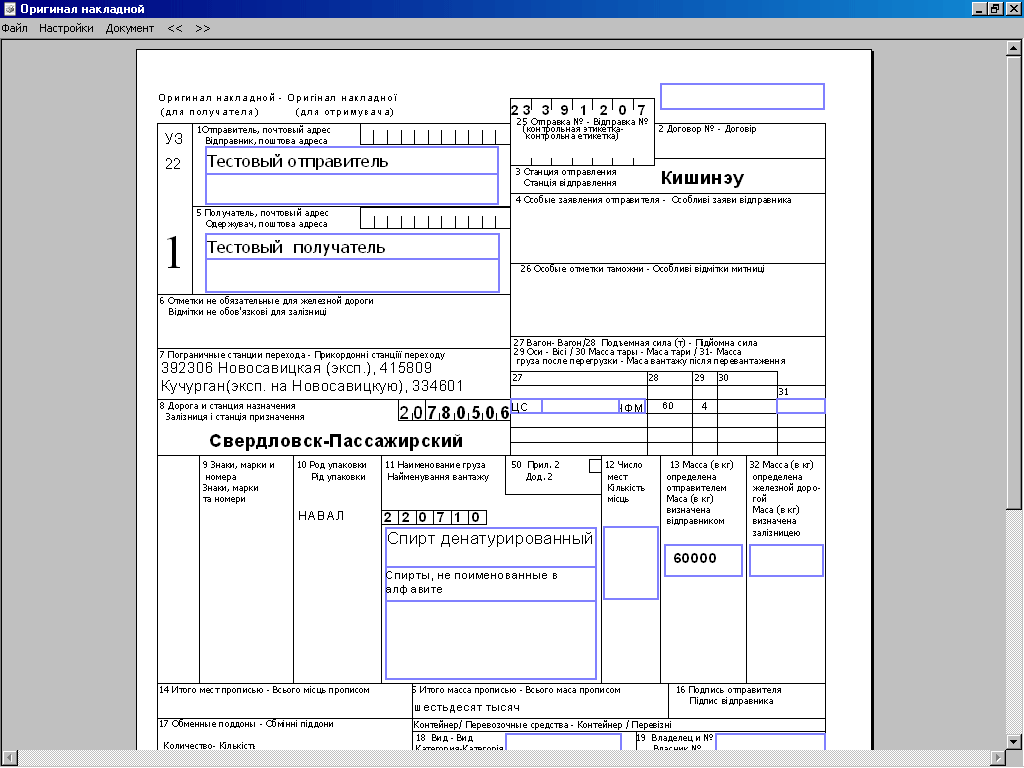Screen dimensions: 1024x768
Task: Click the empty sender address field below sender name
Action: click(x=352, y=189)
